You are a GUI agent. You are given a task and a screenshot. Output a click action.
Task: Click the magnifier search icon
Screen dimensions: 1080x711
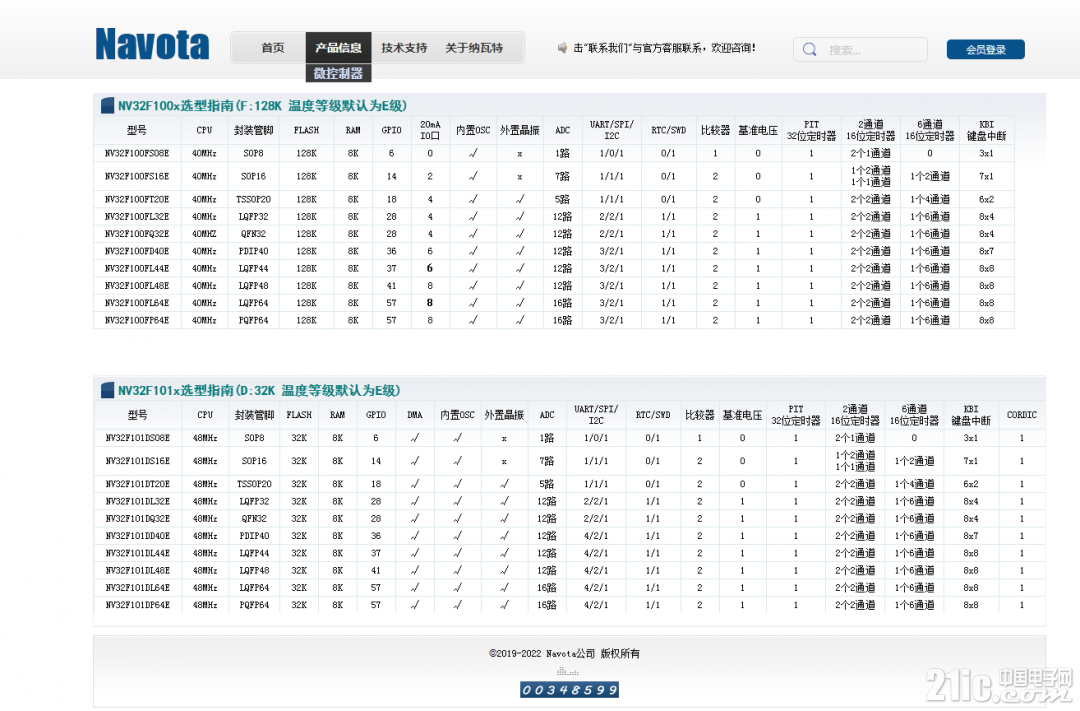[x=810, y=50]
